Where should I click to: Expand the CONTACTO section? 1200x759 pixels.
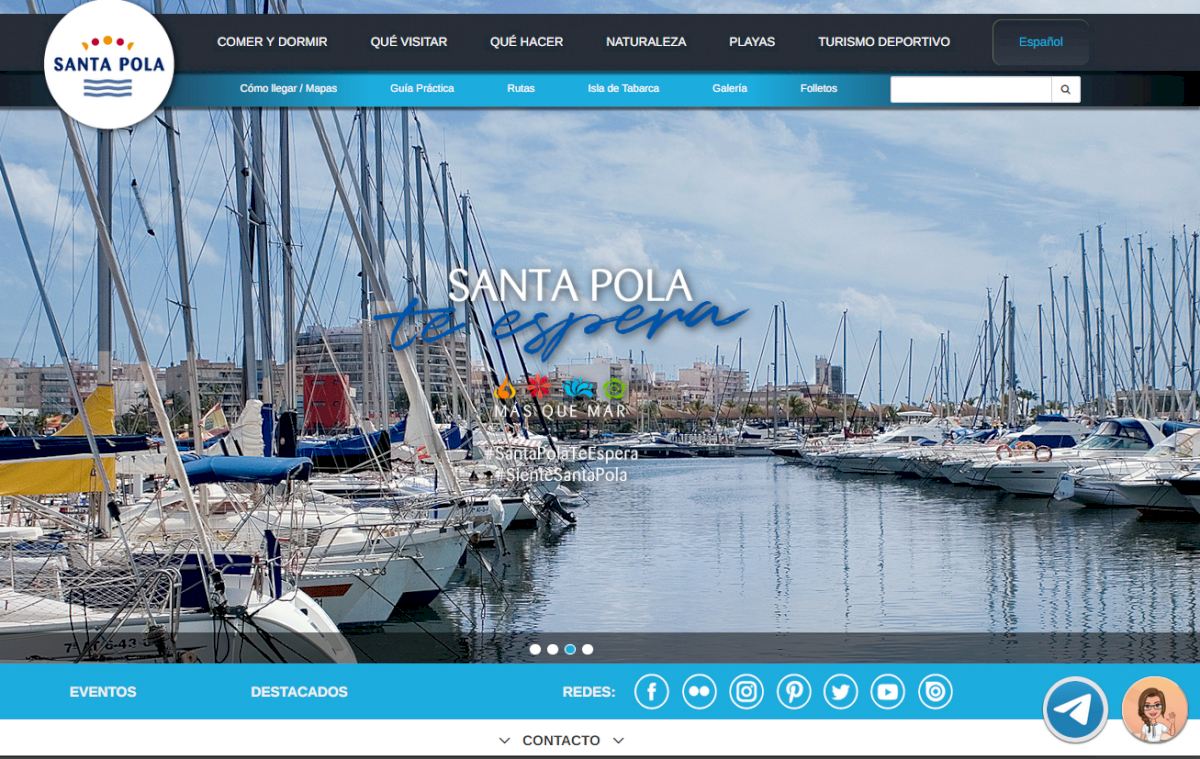pyautogui.click(x=561, y=740)
